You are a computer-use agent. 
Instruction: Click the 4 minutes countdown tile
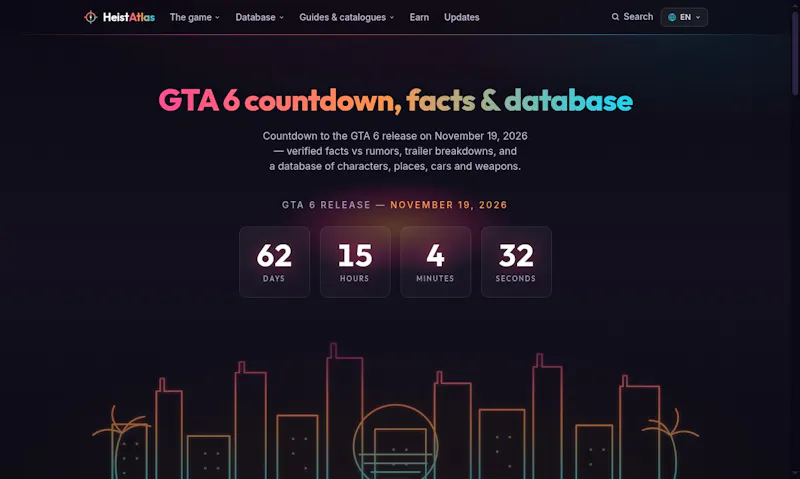pos(436,262)
